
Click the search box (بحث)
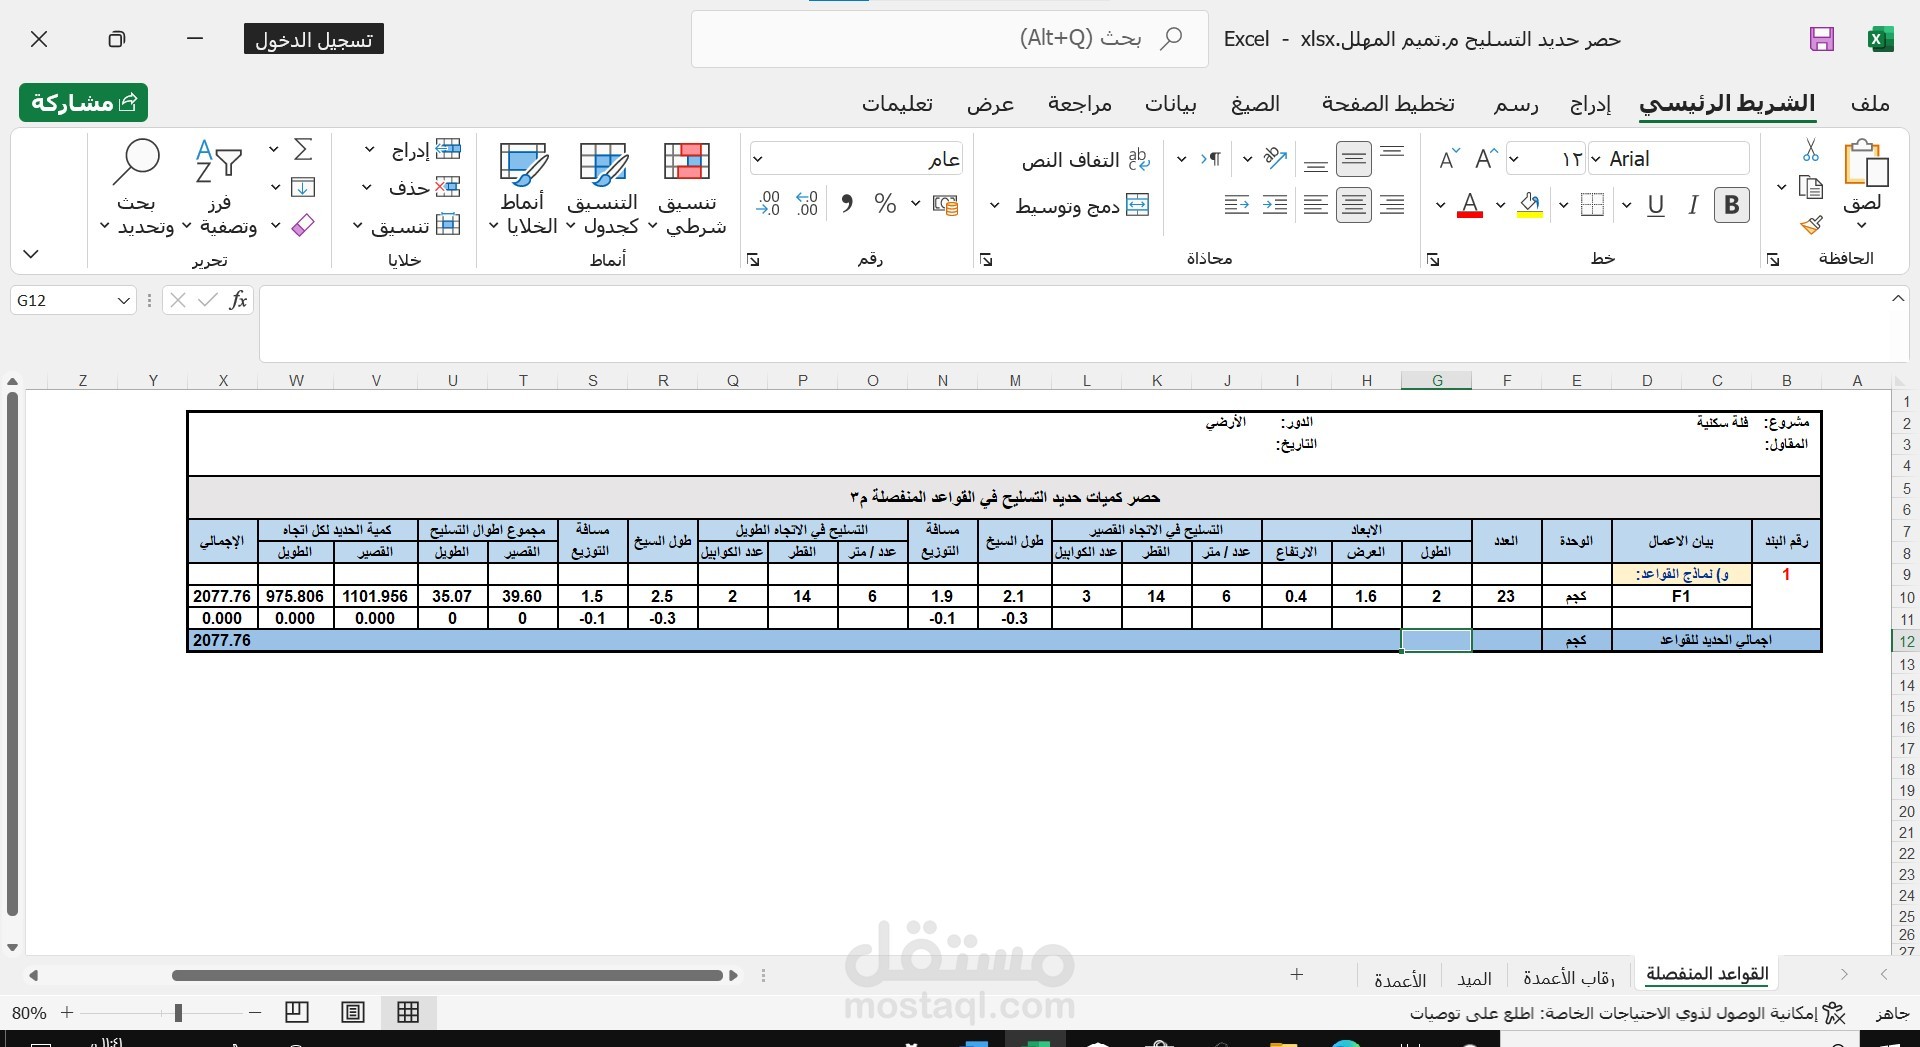point(949,39)
